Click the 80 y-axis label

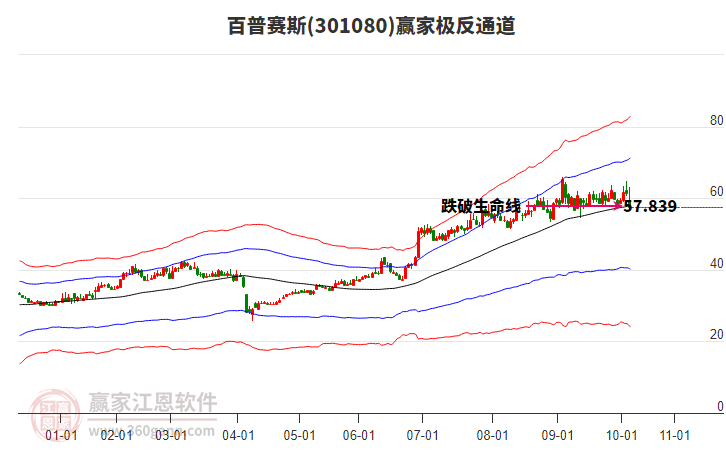point(716,120)
